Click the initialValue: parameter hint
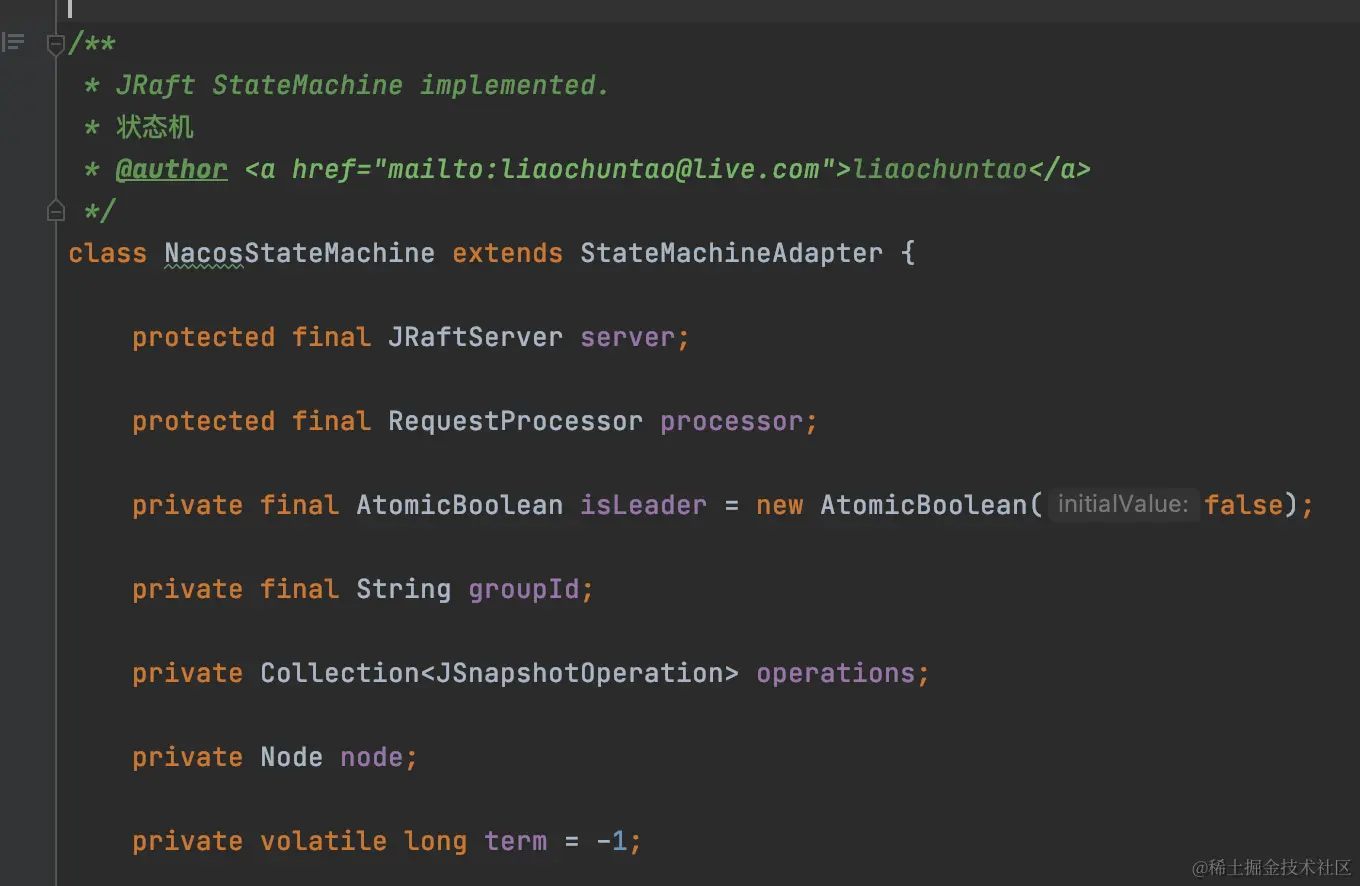 coord(1123,505)
